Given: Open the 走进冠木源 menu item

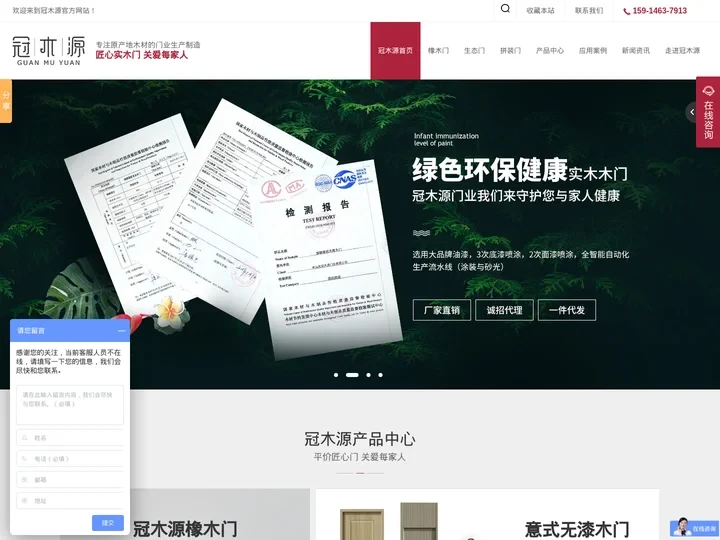Looking at the screenshot, I should [x=682, y=51].
